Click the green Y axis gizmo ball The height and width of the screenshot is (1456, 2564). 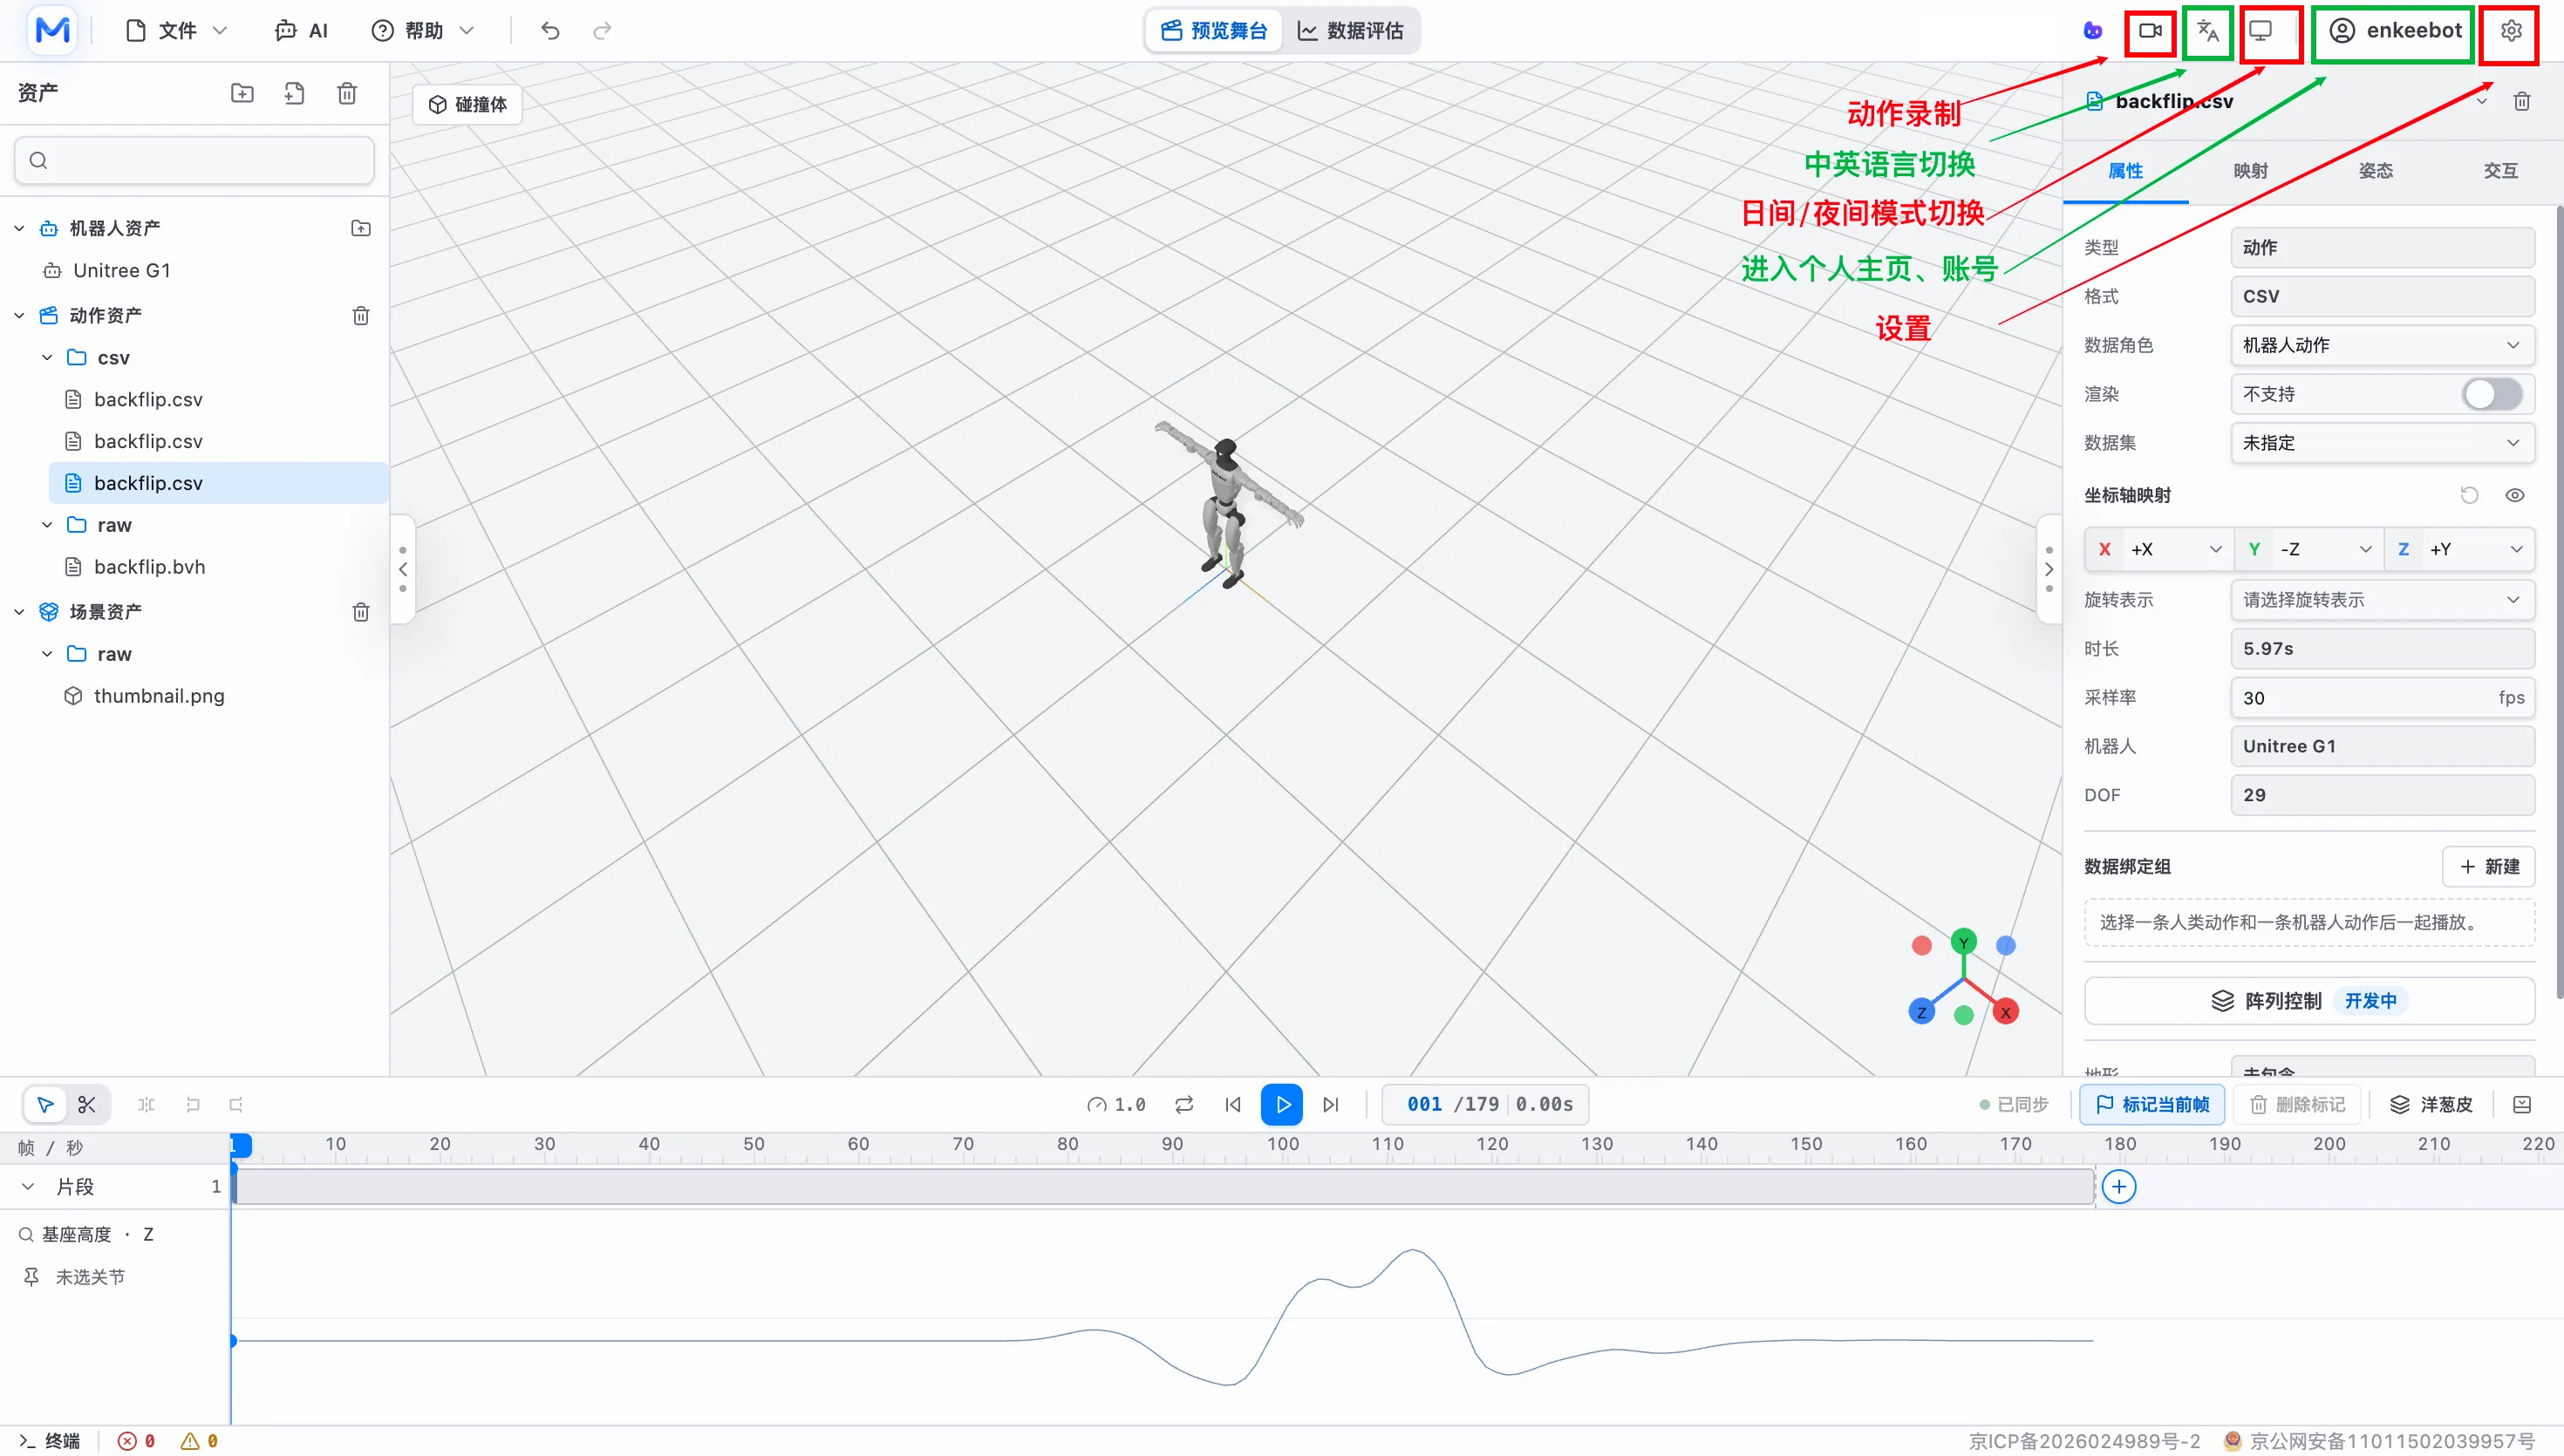pyautogui.click(x=1963, y=942)
